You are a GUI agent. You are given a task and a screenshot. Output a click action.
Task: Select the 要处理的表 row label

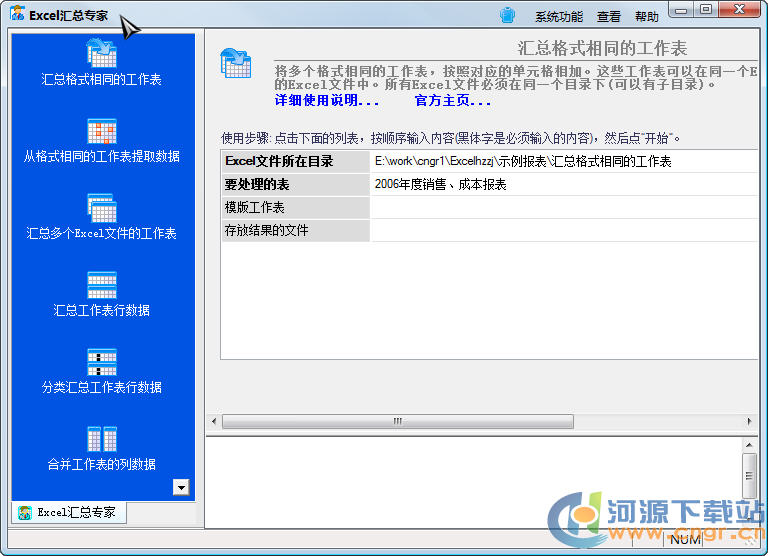click(x=295, y=185)
